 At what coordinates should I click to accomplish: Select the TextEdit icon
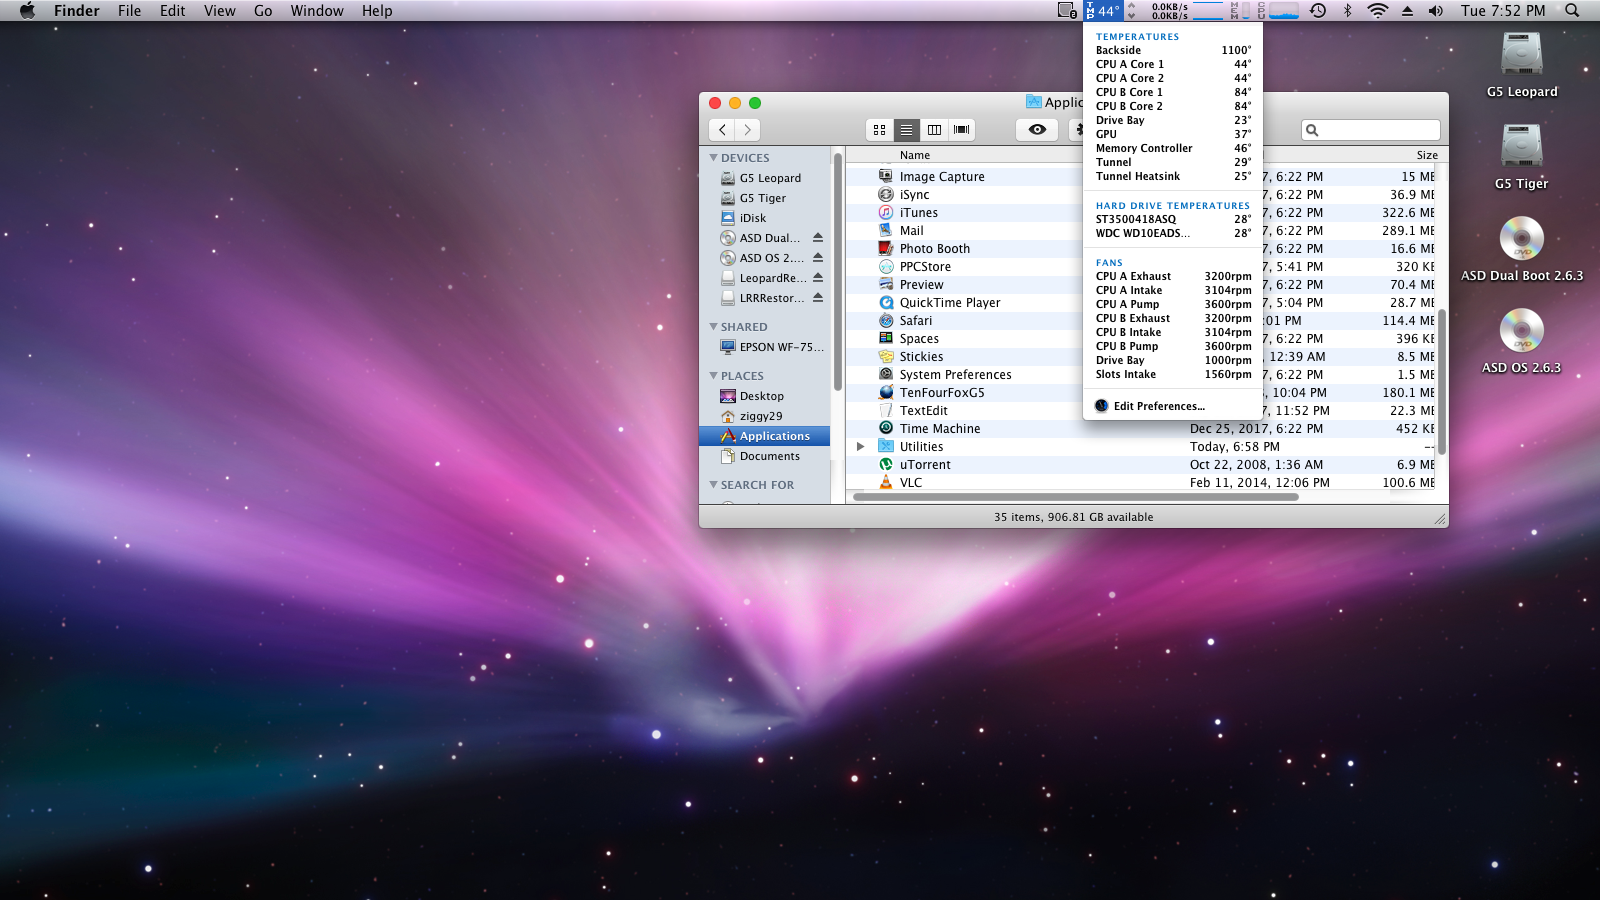coord(886,410)
